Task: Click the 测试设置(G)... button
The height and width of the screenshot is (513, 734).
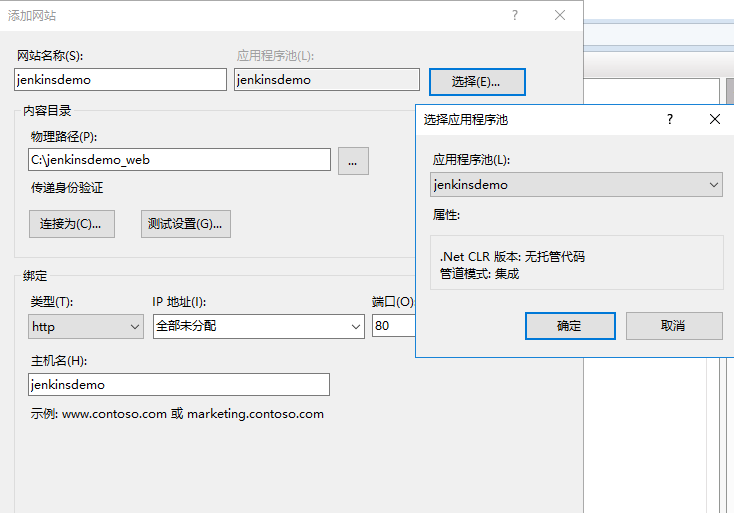Action: (186, 224)
